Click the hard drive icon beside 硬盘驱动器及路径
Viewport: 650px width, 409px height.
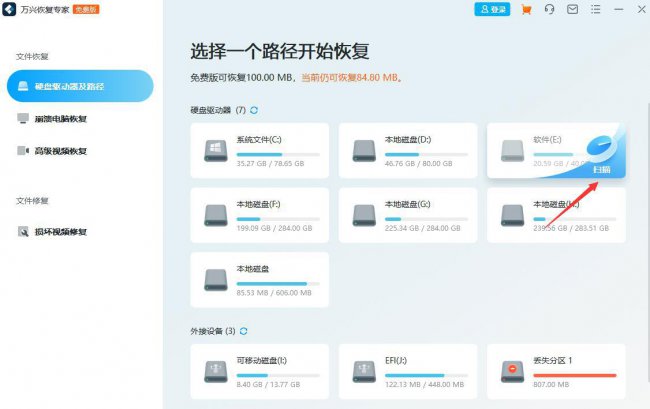[x=23, y=86]
